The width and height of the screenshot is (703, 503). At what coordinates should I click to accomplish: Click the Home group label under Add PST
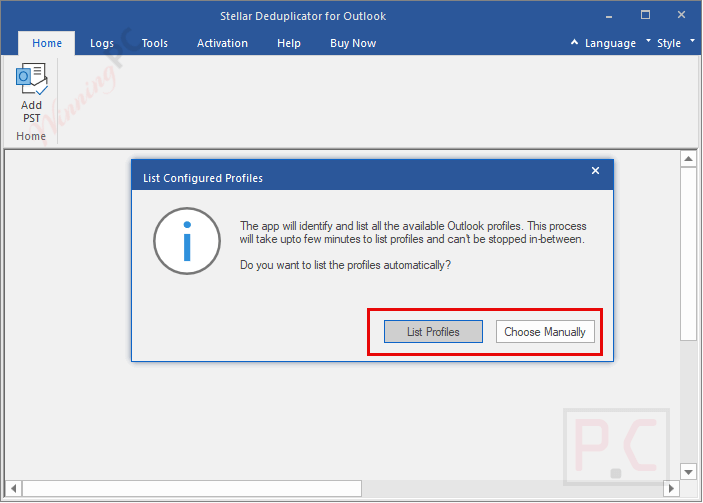[31, 136]
